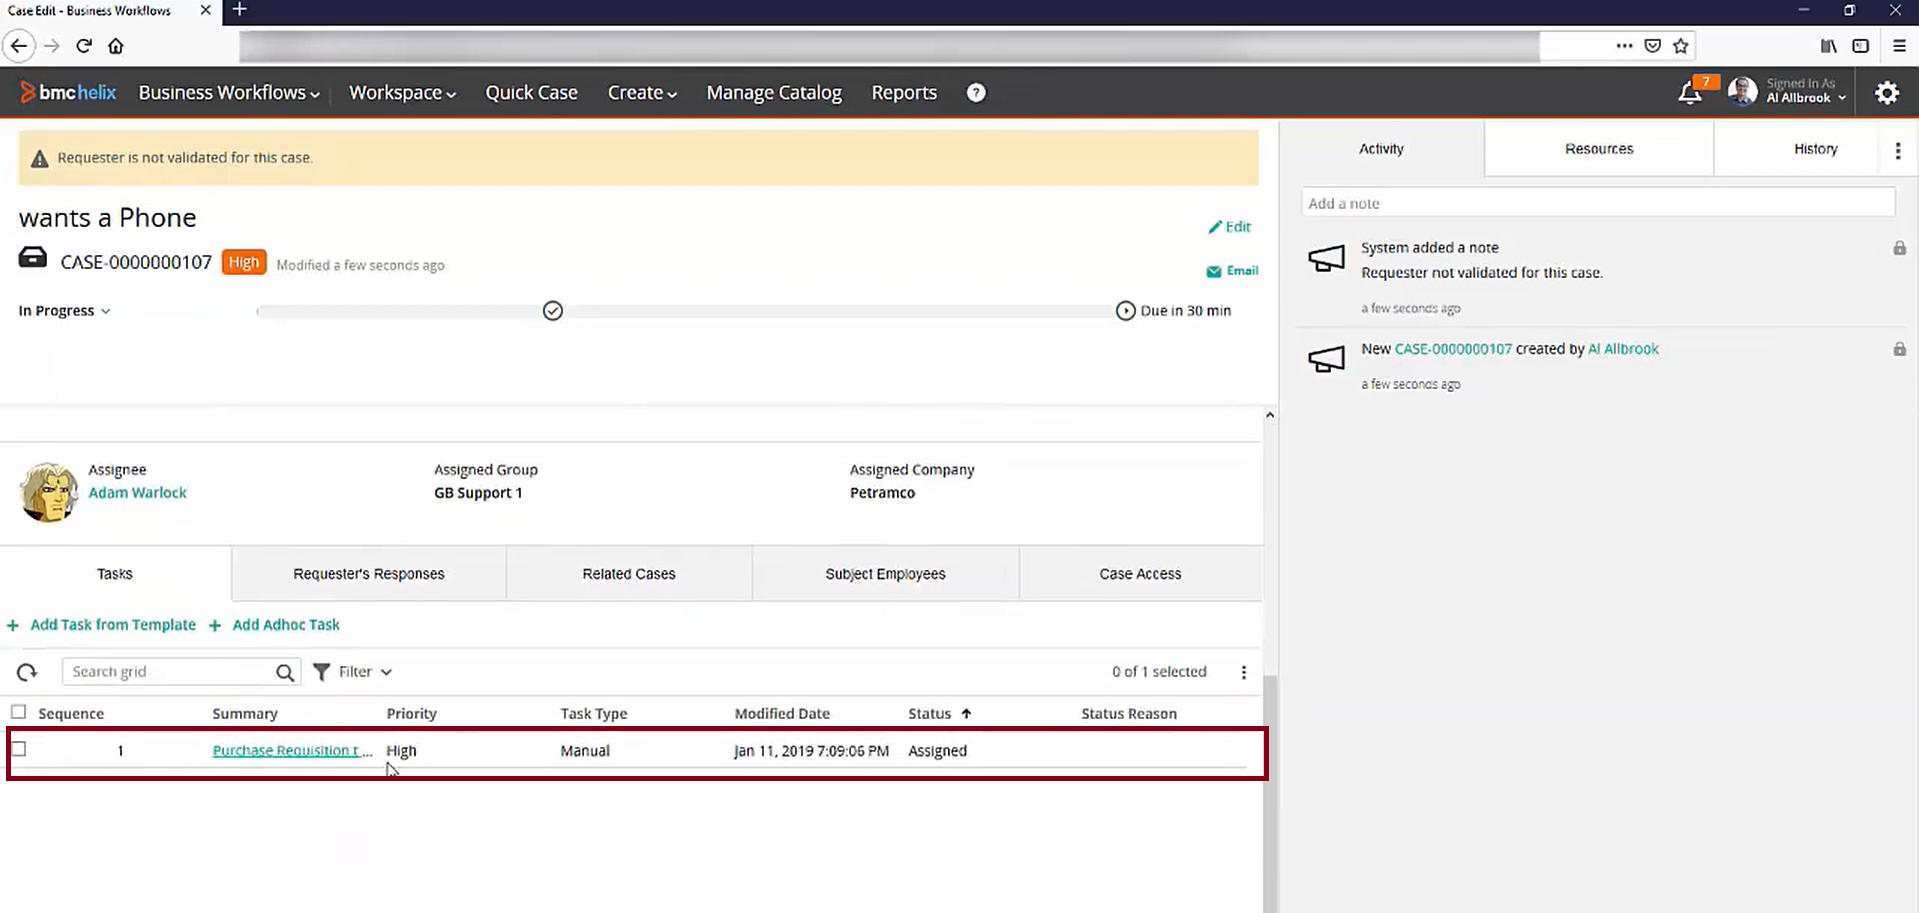Viewport: 1919px width, 913px height.
Task: Click the Add a note field
Action: pos(1598,203)
